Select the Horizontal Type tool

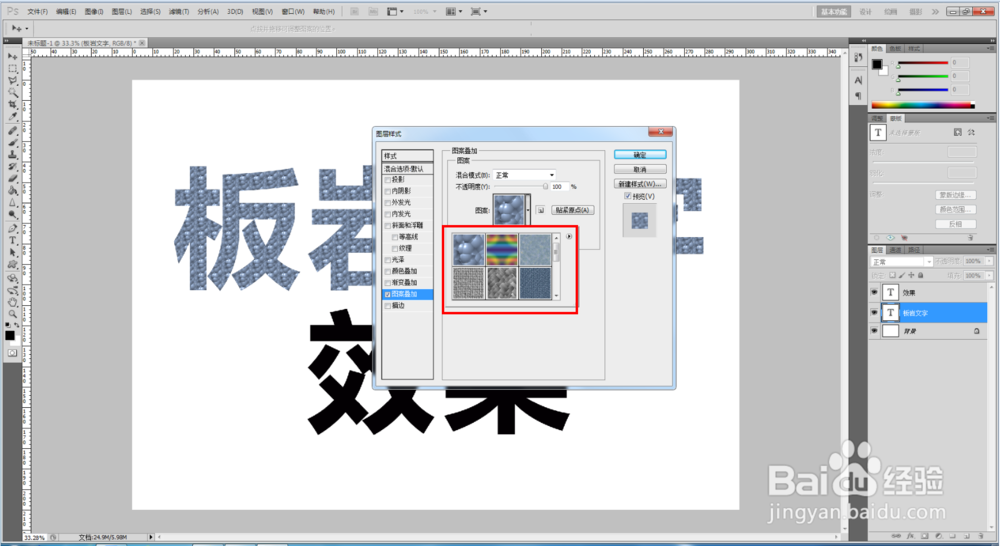pos(12,240)
